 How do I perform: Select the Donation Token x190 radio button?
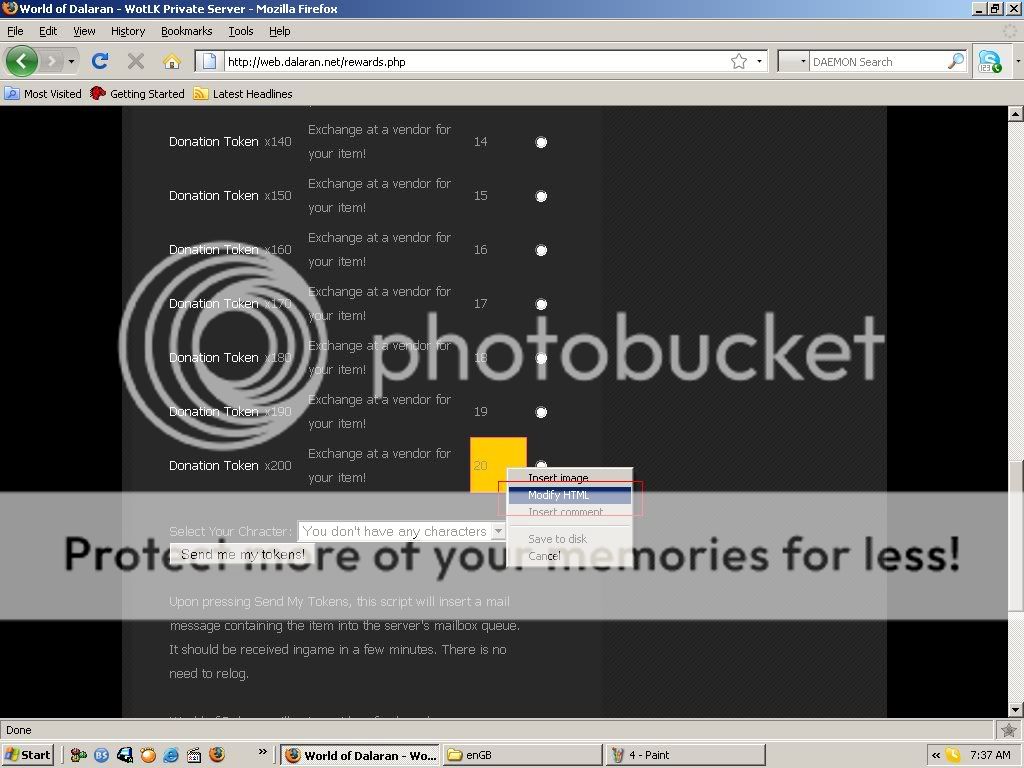click(541, 412)
